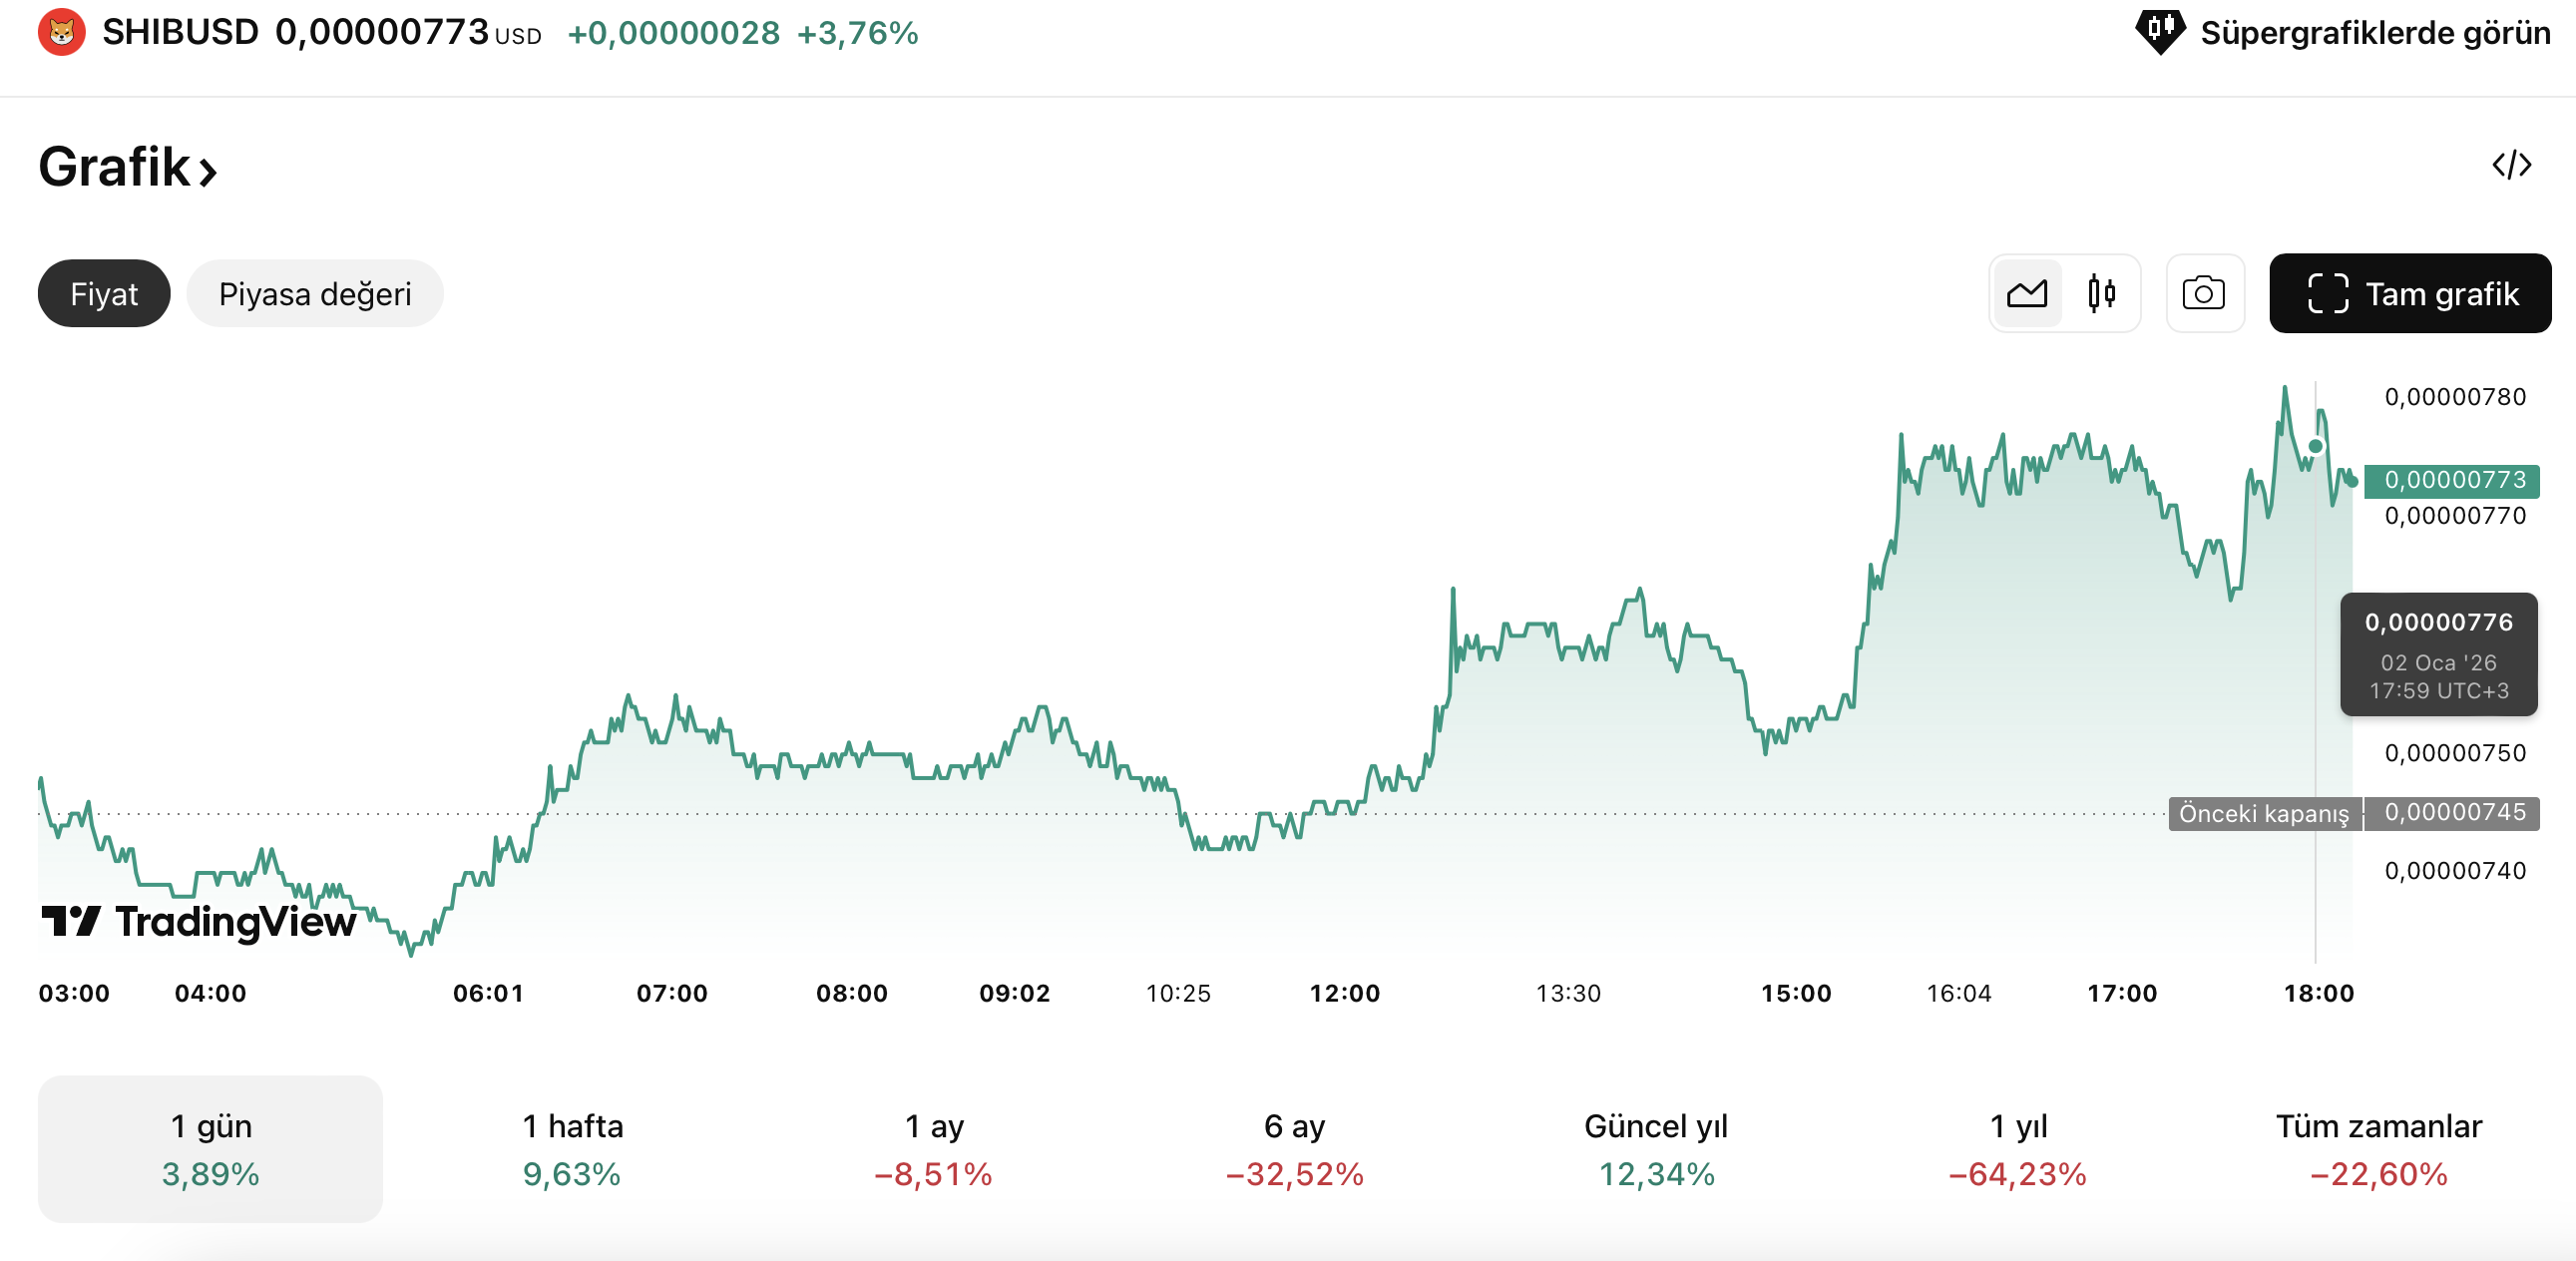Image resolution: width=2576 pixels, height=1261 pixels.
Task: Expand the Grafik heading chevron
Action: tap(208, 172)
